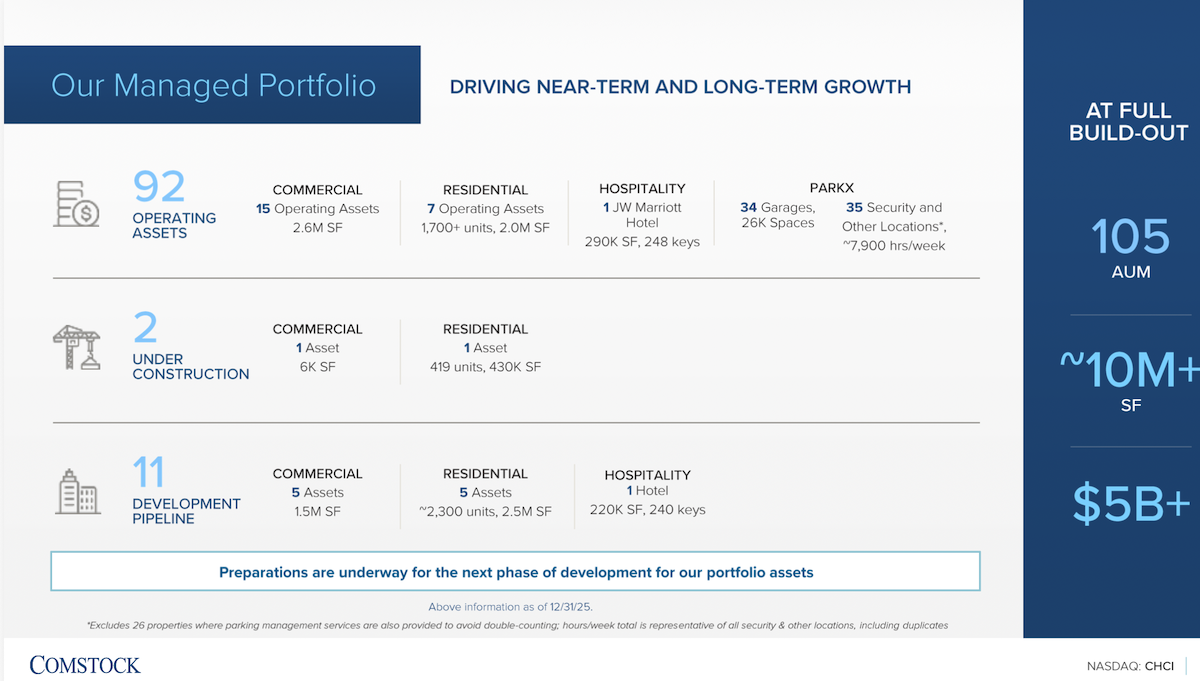Screen dimensions: 1200x681
Task: Click the construction crane icon
Action: (x=77, y=348)
